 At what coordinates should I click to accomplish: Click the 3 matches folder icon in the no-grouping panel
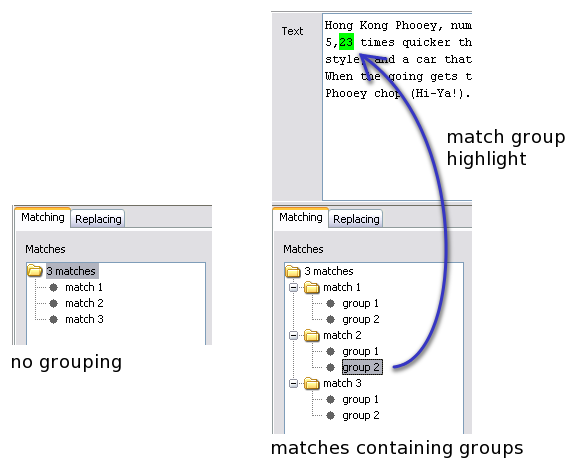pyautogui.click(x=35, y=271)
